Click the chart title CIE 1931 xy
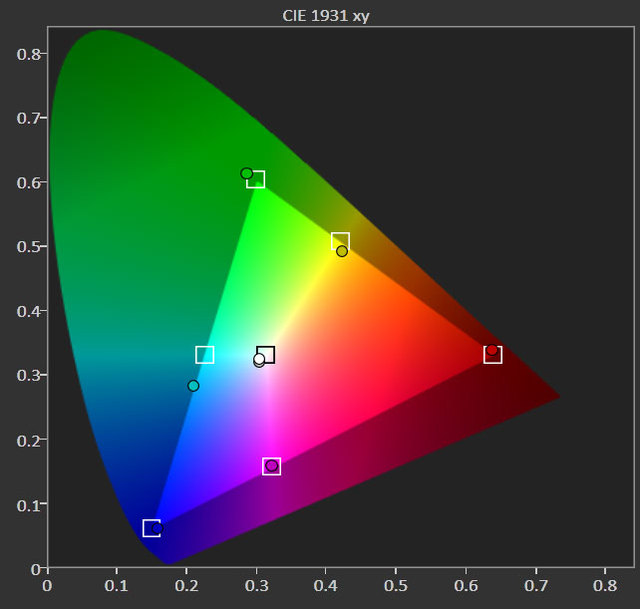 click(x=326, y=16)
